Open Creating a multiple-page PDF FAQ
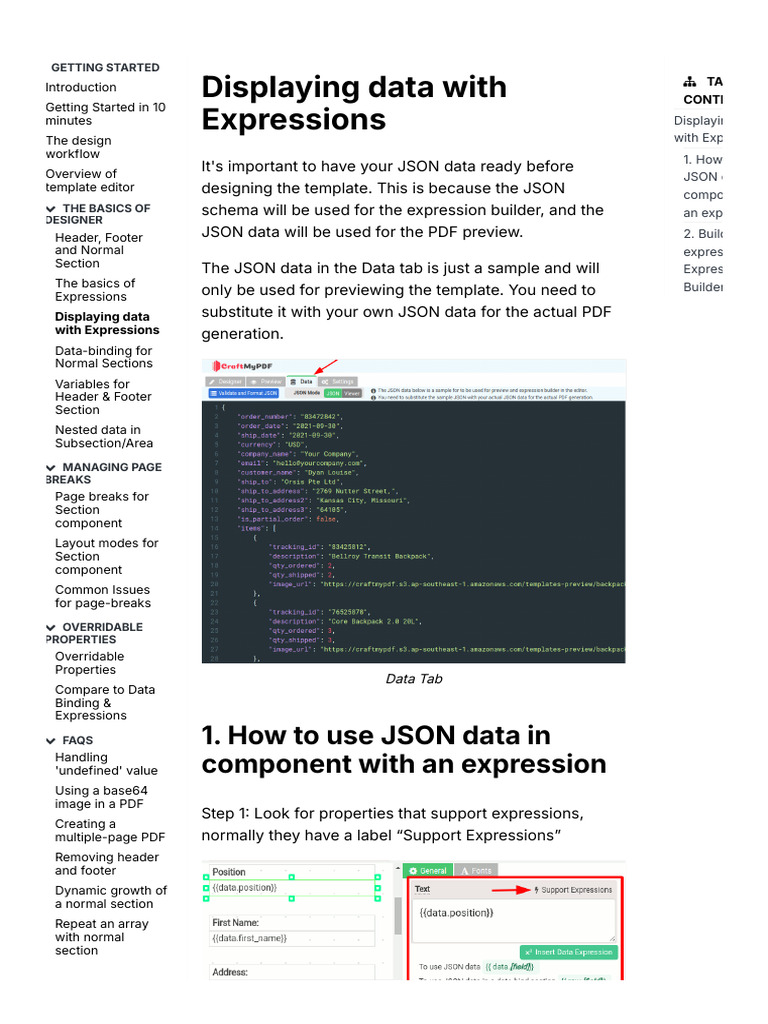Screen dimensions: 768x1024 tap(110, 830)
